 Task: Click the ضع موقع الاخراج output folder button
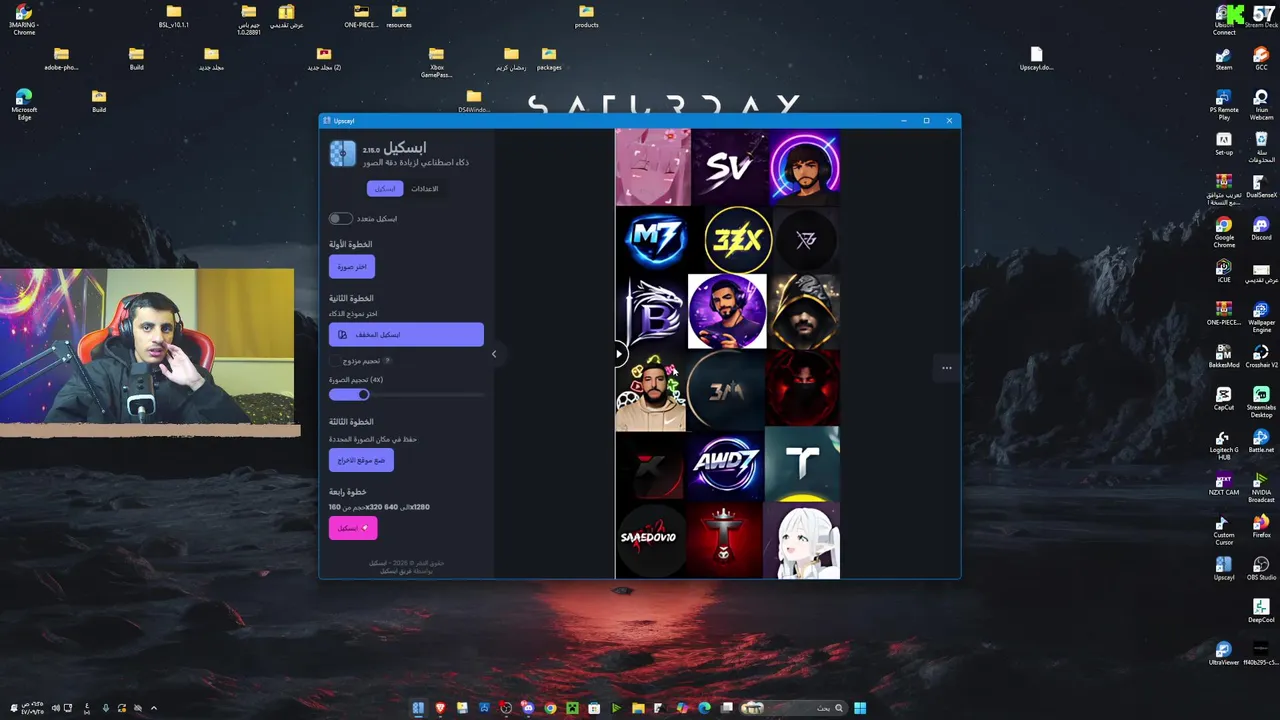click(x=361, y=460)
